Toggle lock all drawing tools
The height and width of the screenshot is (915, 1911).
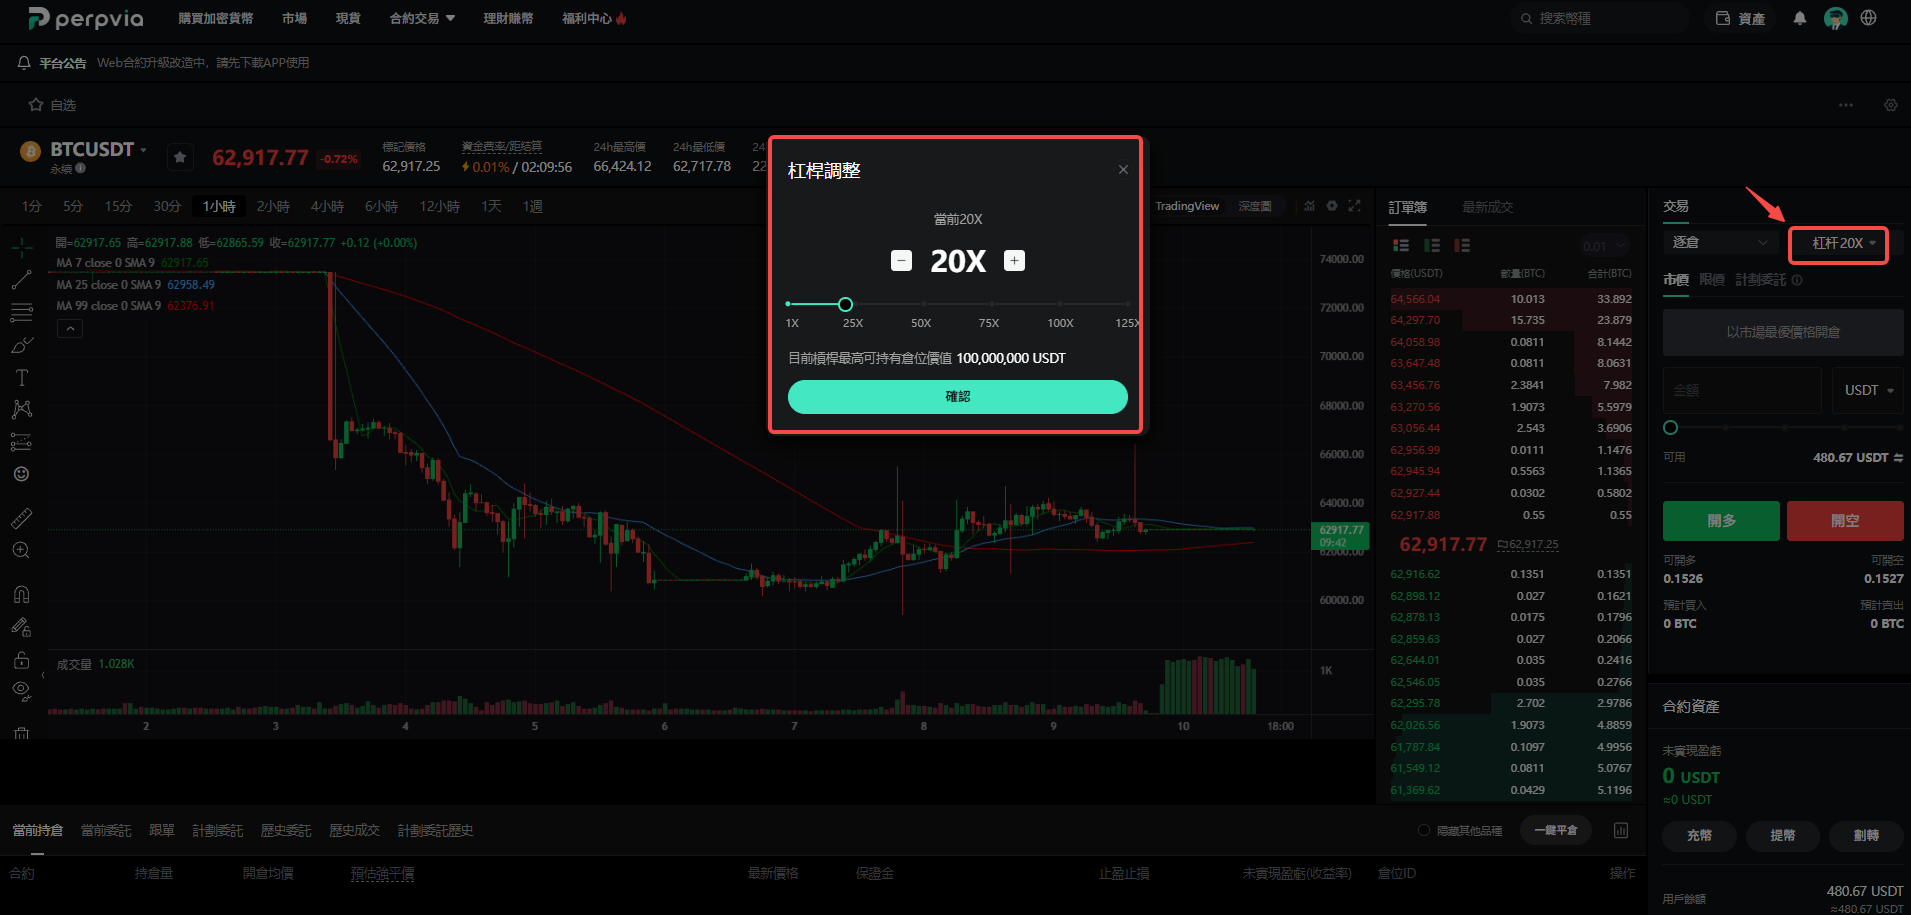pos(21,660)
